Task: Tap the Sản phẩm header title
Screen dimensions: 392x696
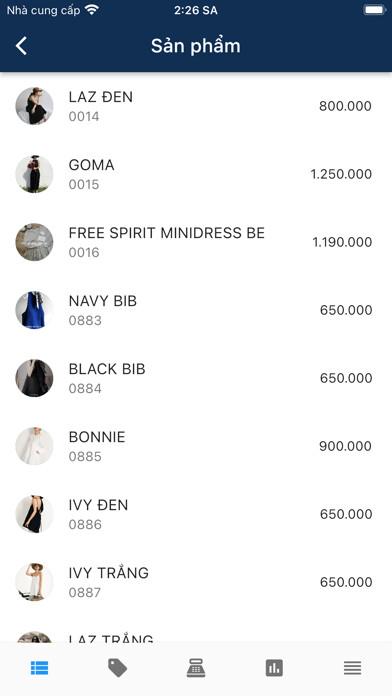Action: (x=196, y=46)
